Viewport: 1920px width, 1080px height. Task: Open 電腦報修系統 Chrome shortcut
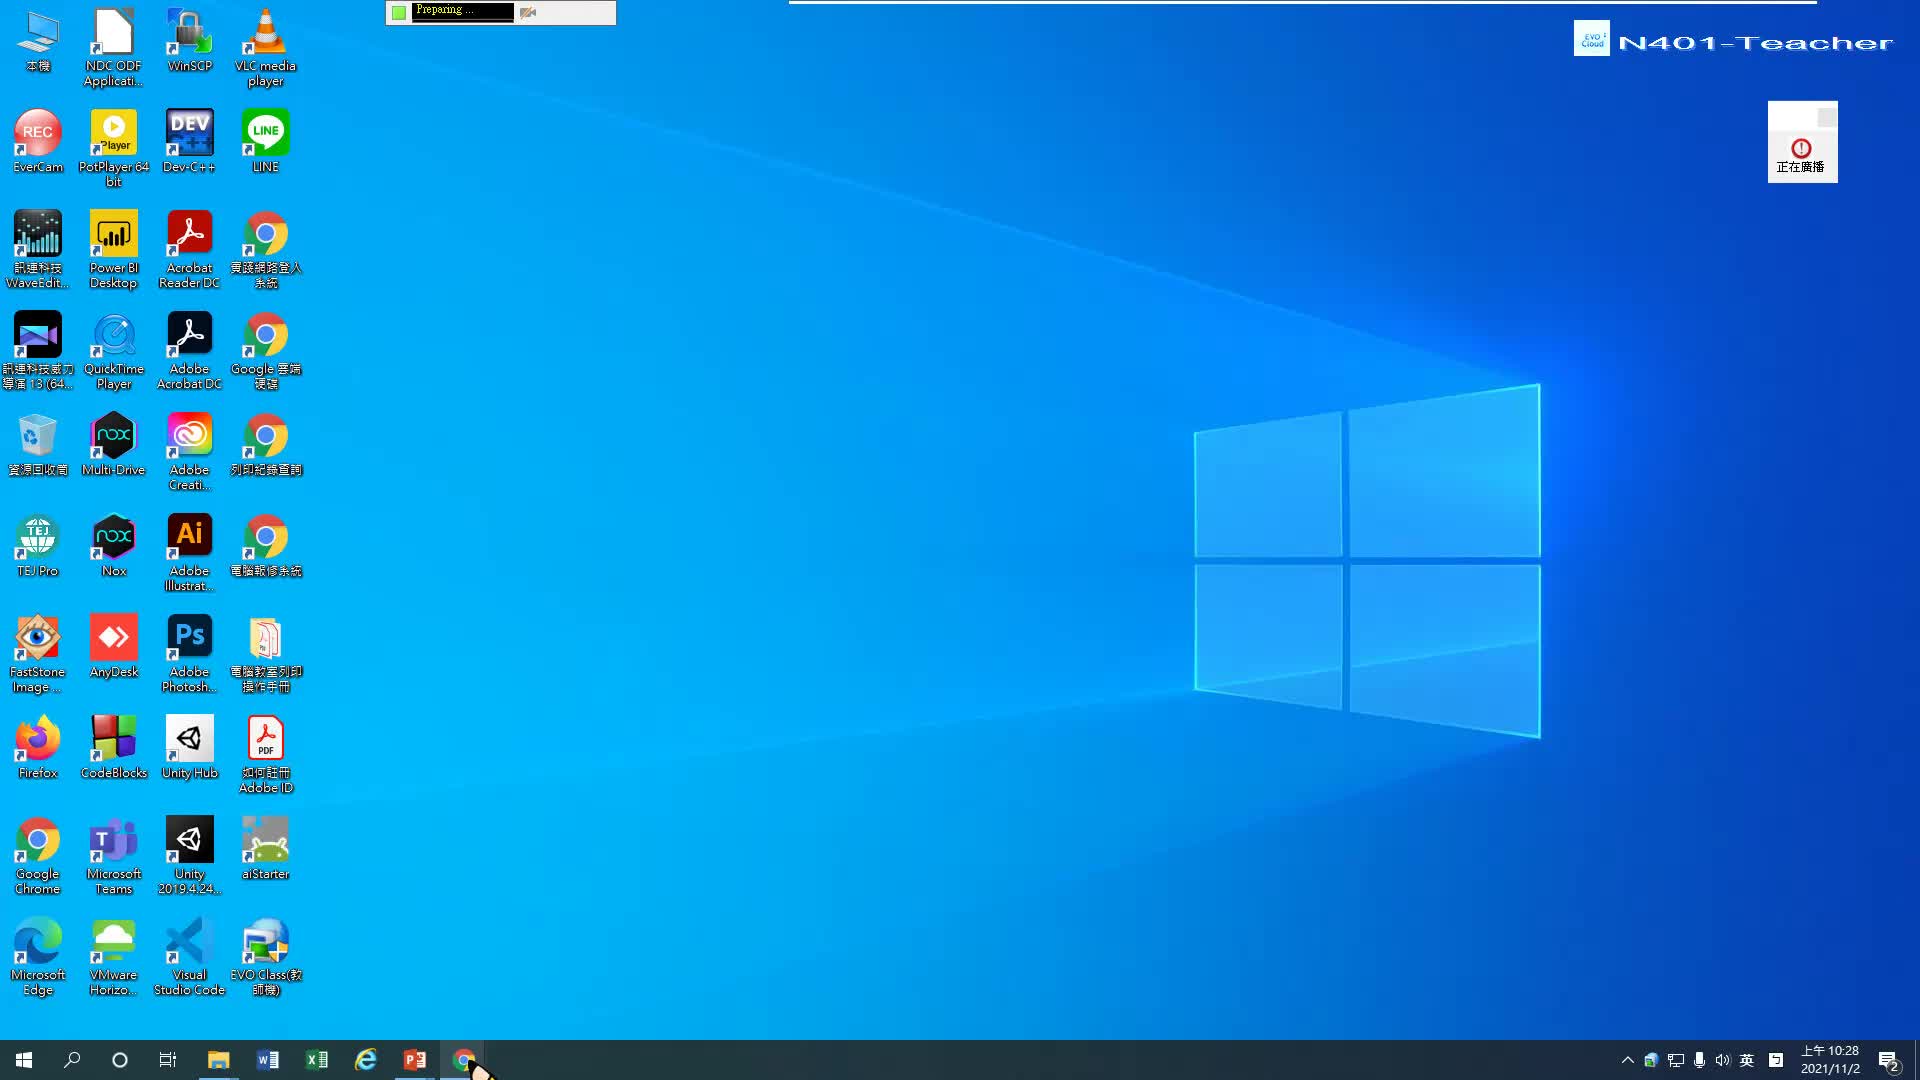pos(265,546)
